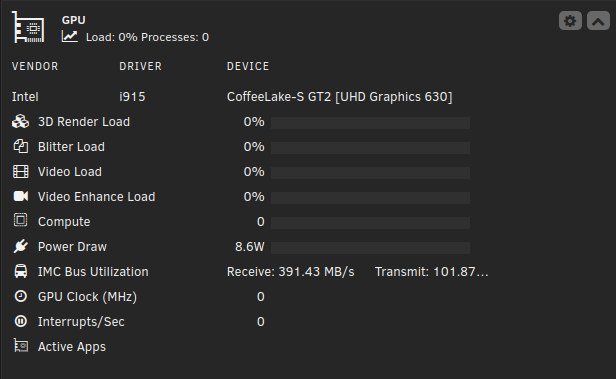Click the IMC Bus Utilization bus icon
This screenshot has width=616, height=379.
coord(20,271)
